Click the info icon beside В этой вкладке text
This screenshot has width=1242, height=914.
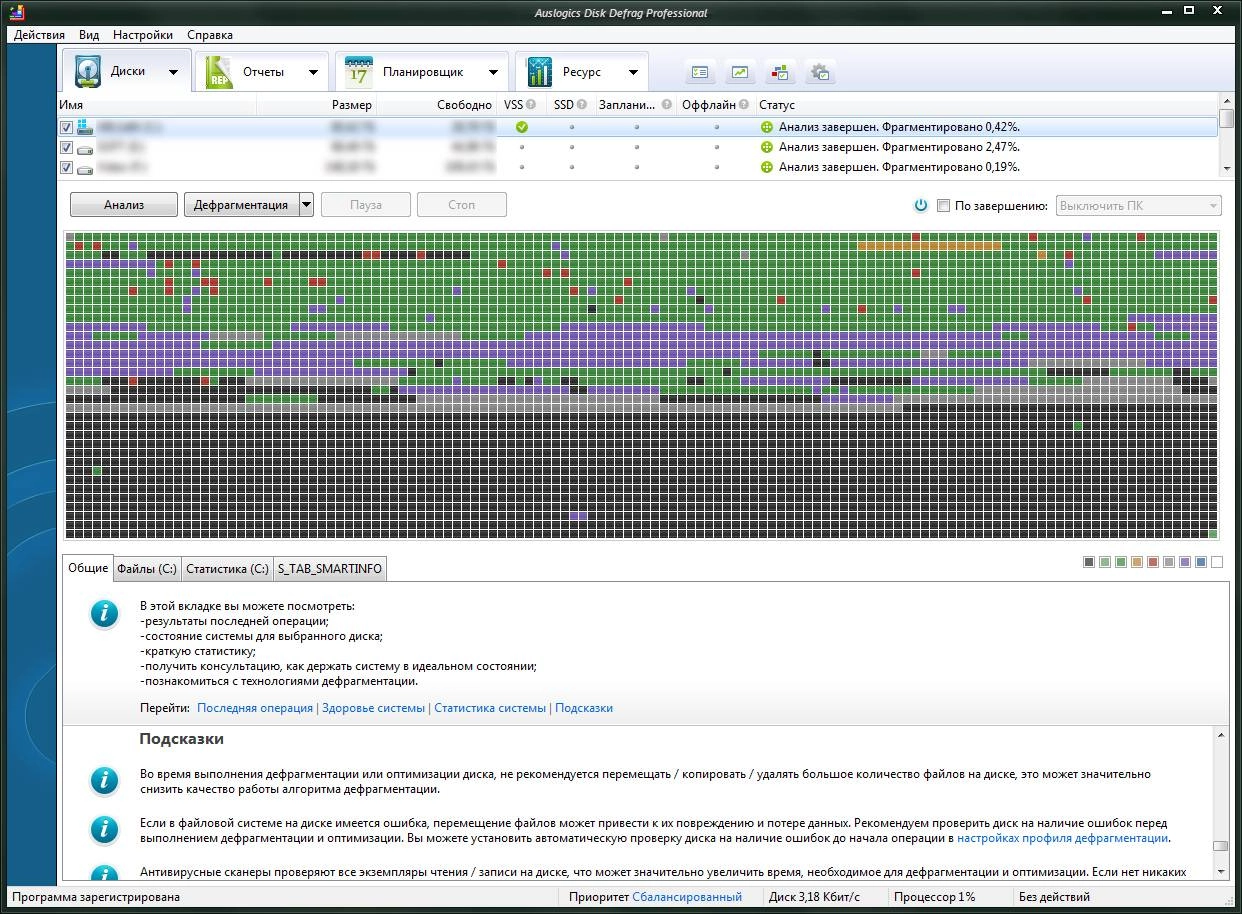click(104, 613)
